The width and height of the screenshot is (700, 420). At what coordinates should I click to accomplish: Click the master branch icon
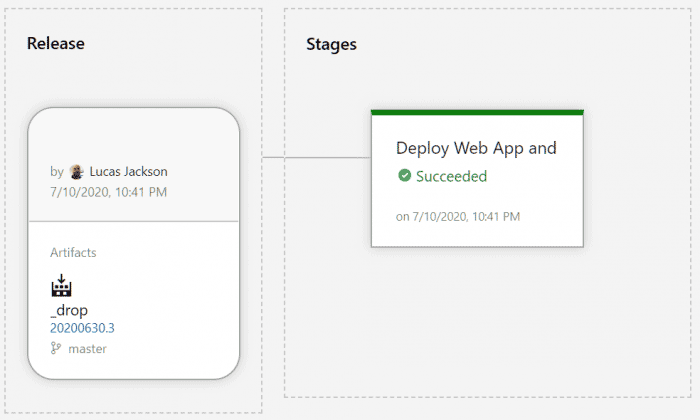point(55,348)
